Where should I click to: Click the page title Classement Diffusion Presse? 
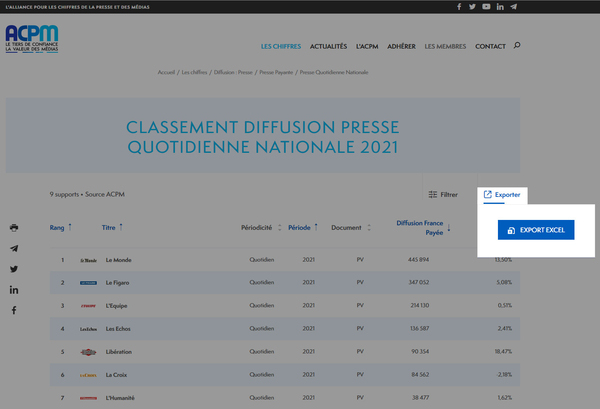[x=262, y=137]
